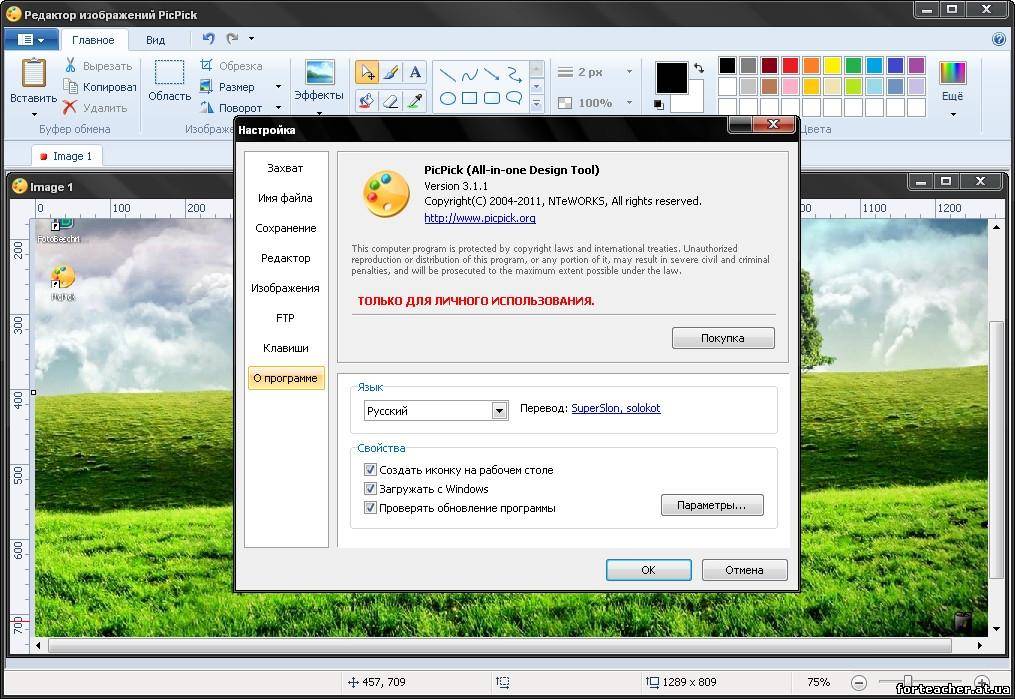The height and width of the screenshot is (699, 1015).
Task: Click the Undo arrow in quick toolbar
Action: pyautogui.click(x=208, y=39)
